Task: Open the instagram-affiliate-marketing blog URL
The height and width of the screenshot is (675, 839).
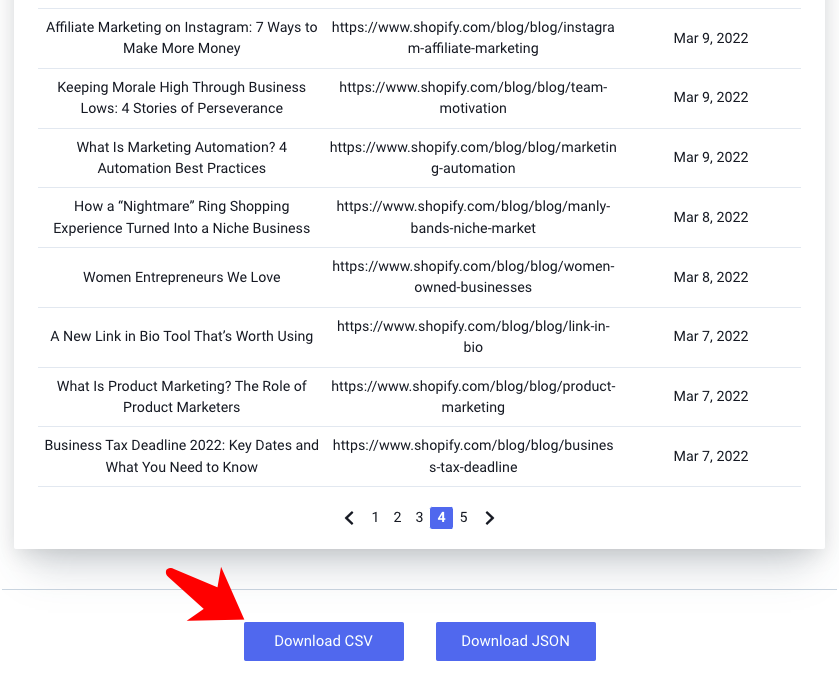Action: pyautogui.click(x=473, y=38)
